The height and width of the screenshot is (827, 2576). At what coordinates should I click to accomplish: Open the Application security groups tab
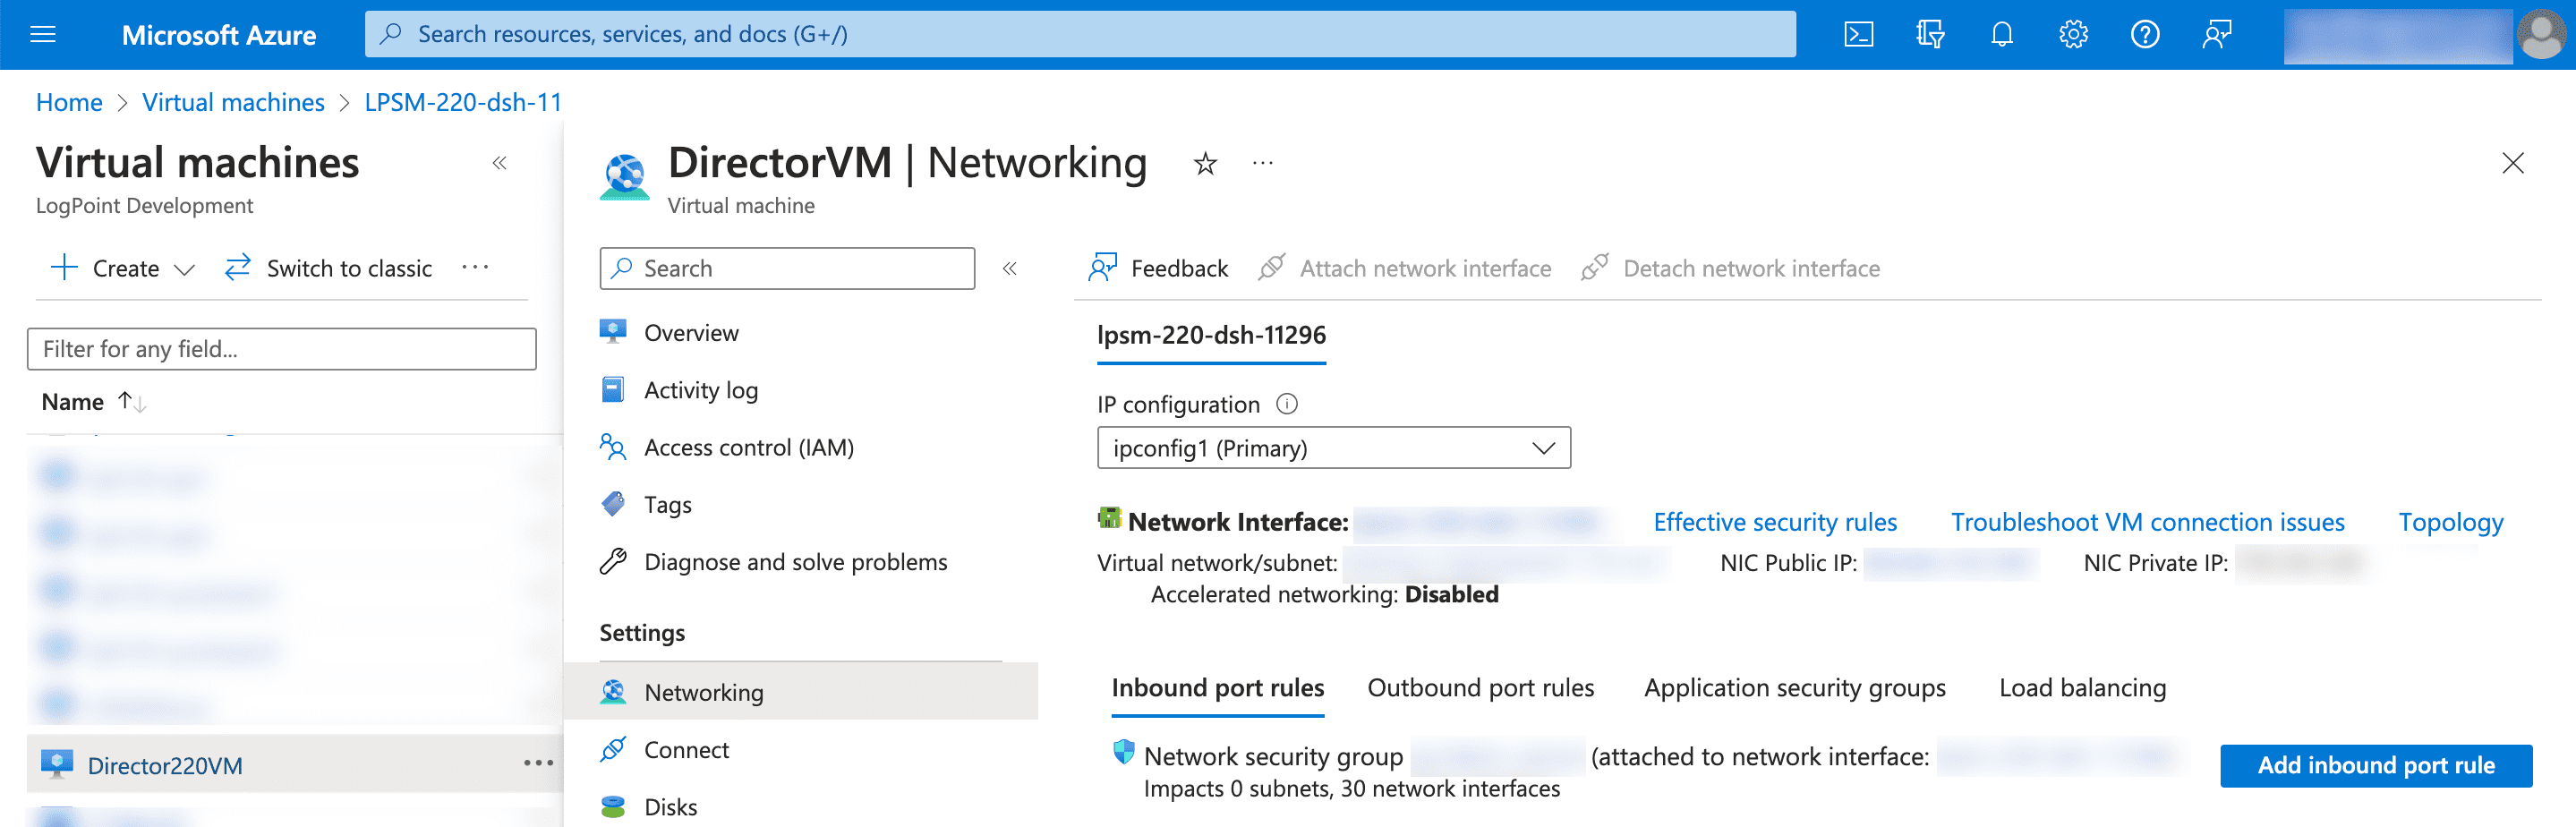pyautogui.click(x=1794, y=687)
